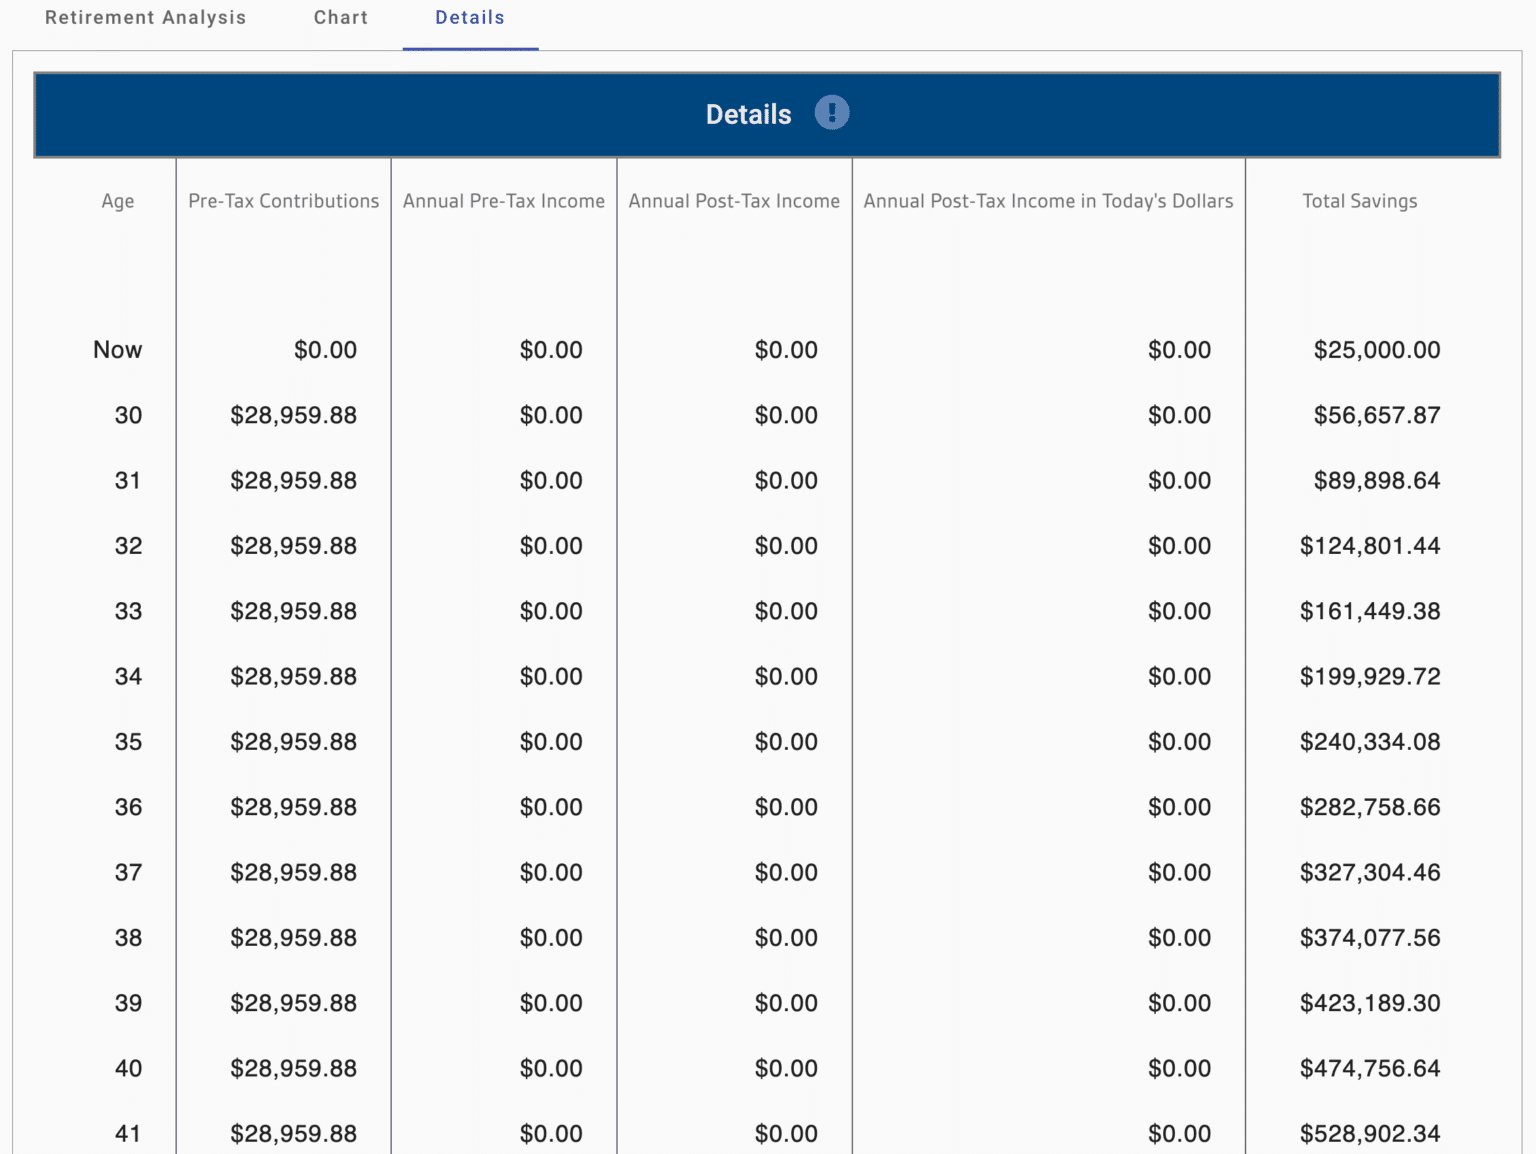
Task: Click the $25,000.00 Total Savings value
Action: tap(1377, 349)
